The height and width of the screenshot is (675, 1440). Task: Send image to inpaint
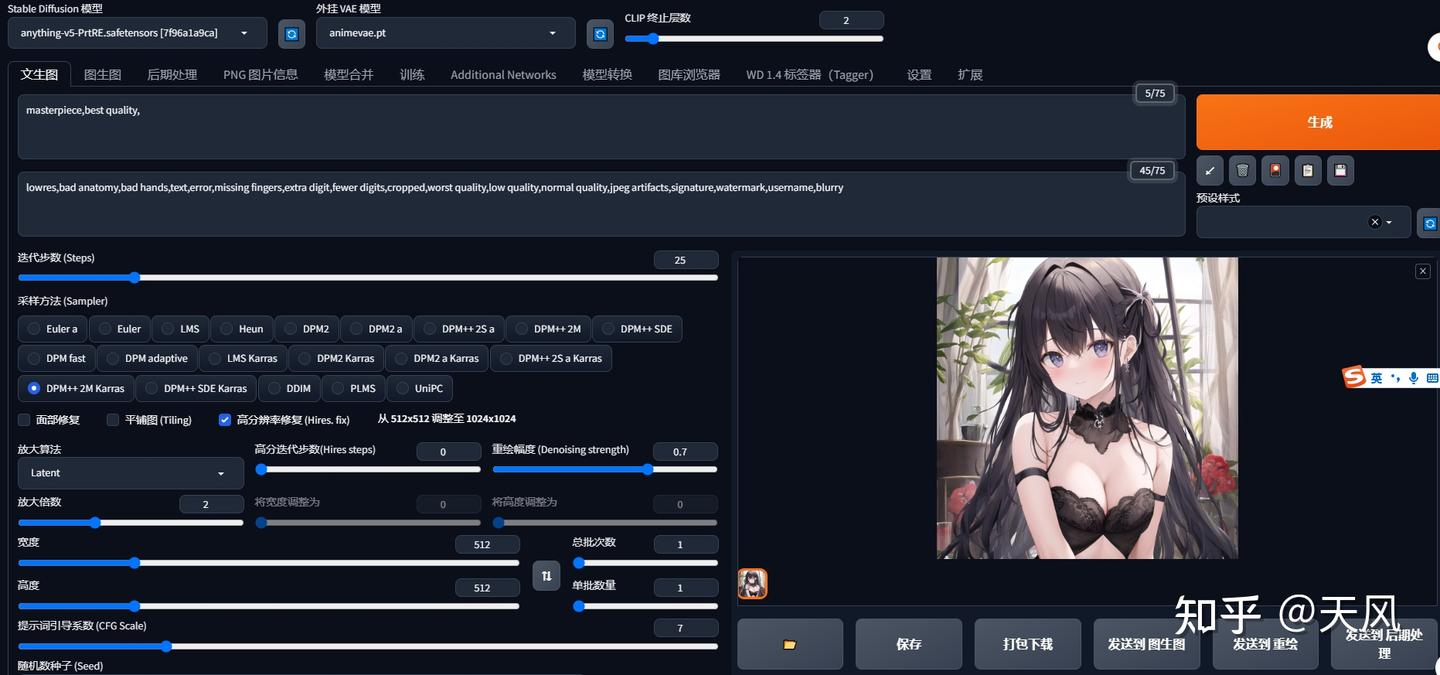click(x=1265, y=644)
